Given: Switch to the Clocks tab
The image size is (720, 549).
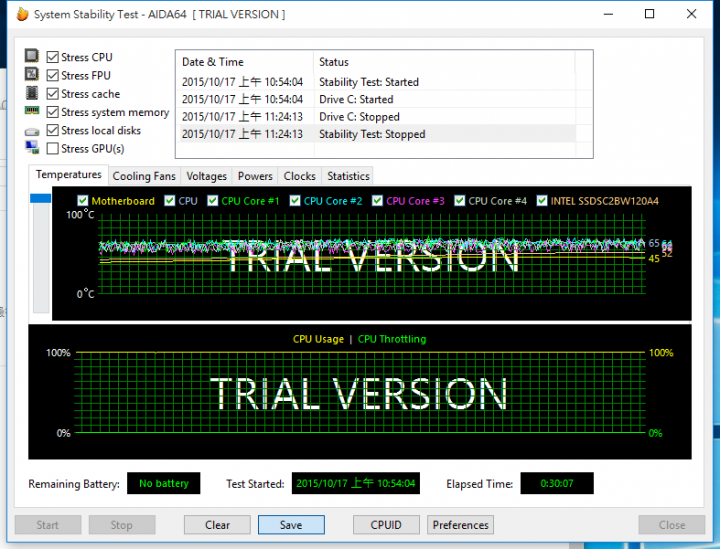Looking at the screenshot, I should [299, 176].
